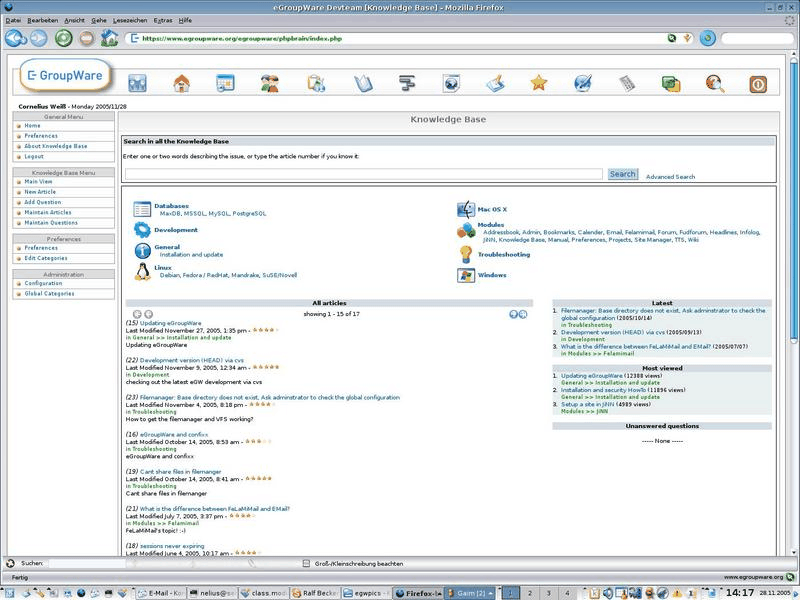800x600 pixels.
Task: Open Global Categories under Administration
Action: (x=49, y=294)
